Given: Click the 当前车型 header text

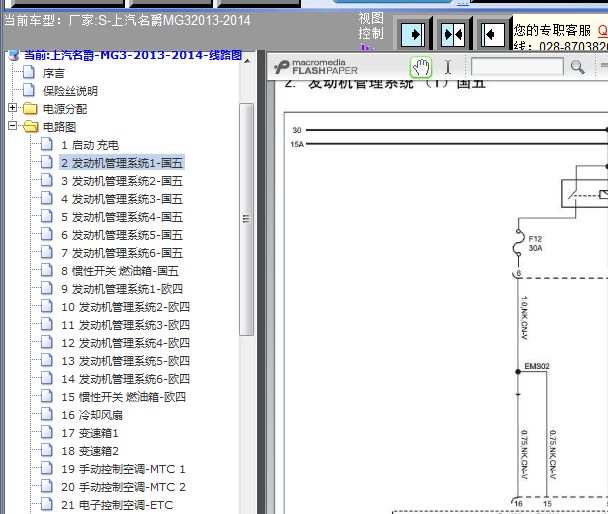Looking at the screenshot, I should click(127, 20).
